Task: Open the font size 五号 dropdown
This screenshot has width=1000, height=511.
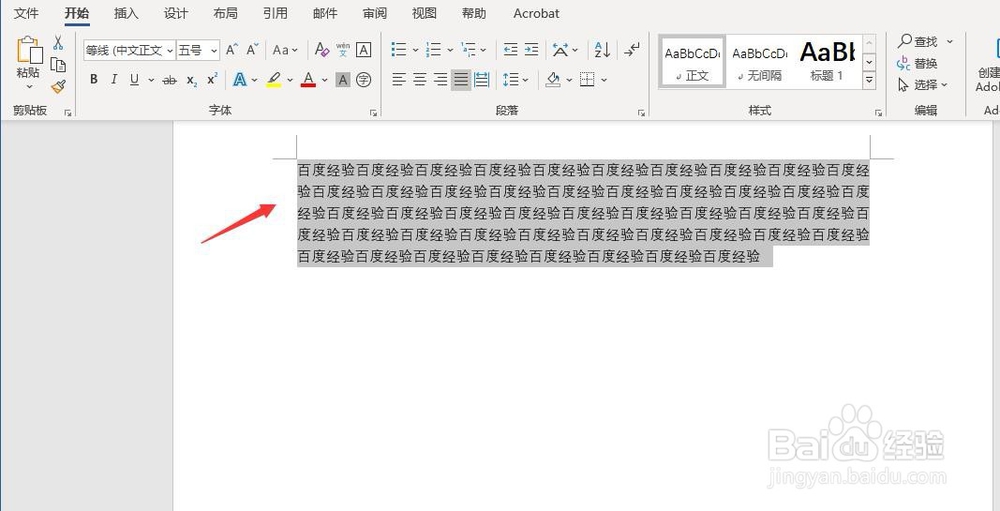Action: 214,50
